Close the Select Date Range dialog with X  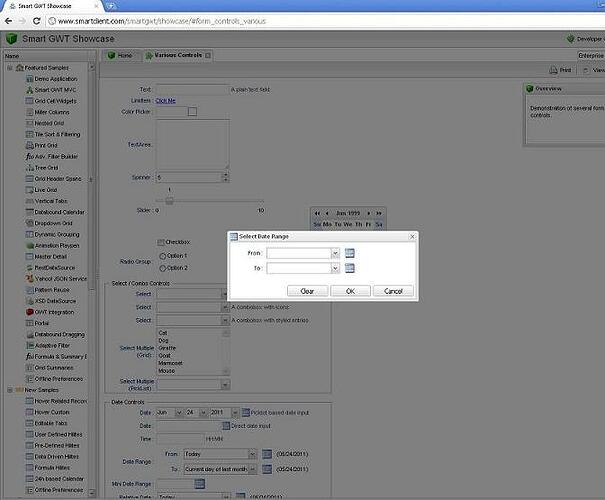[412, 236]
